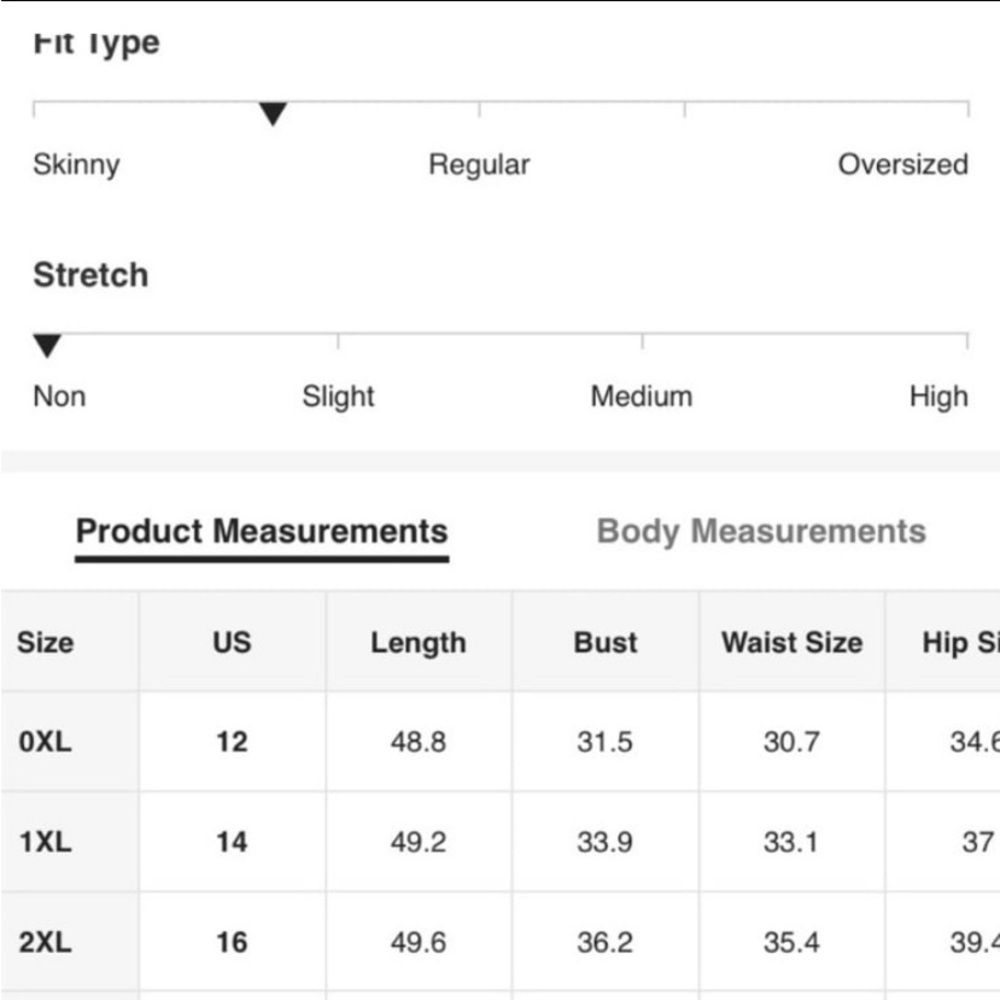1000x1000 pixels.
Task: Click the Medium stretch label
Action: click(642, 396)
